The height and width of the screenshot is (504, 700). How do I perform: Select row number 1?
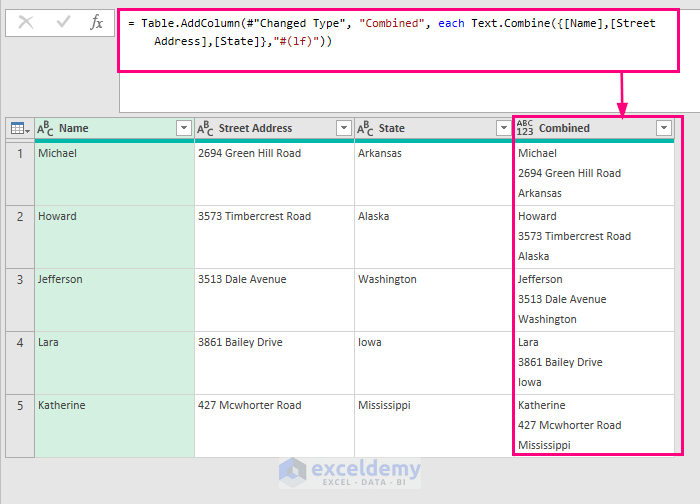[20, 174]
